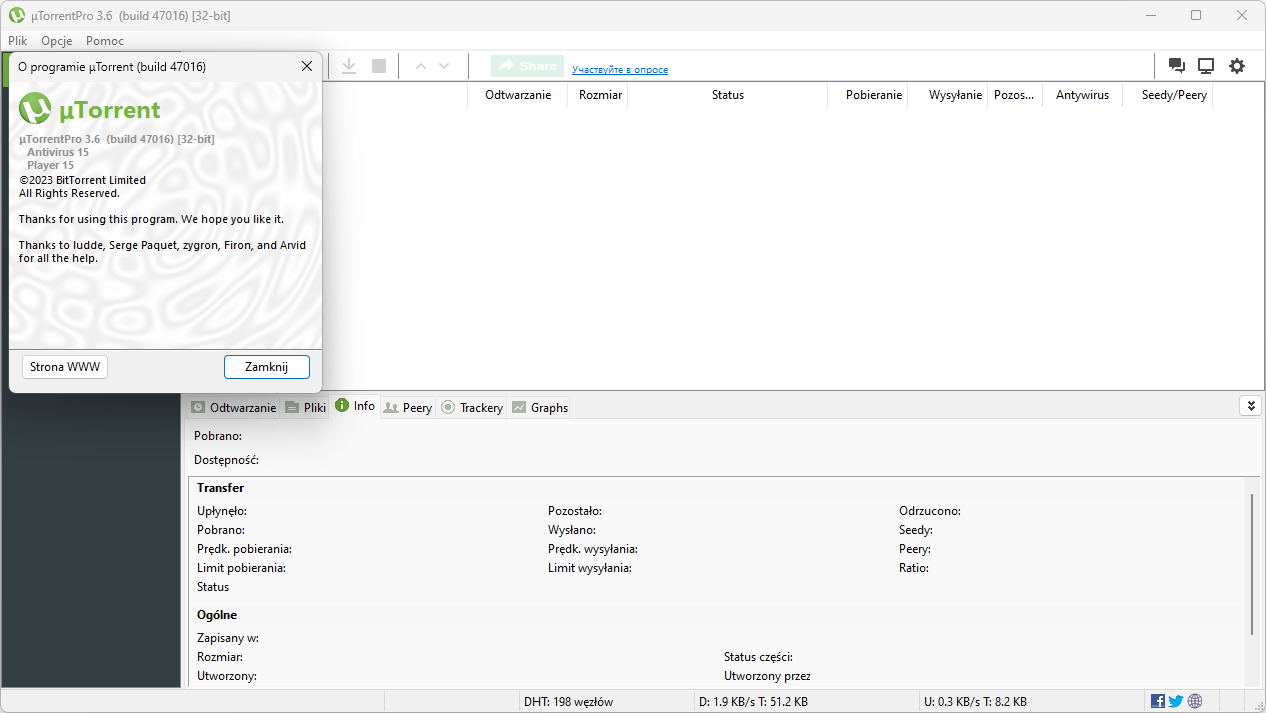The image size is (1266, 713).
Task: Click the 'Transfer' section heading
Action: (x=220, y=488)
